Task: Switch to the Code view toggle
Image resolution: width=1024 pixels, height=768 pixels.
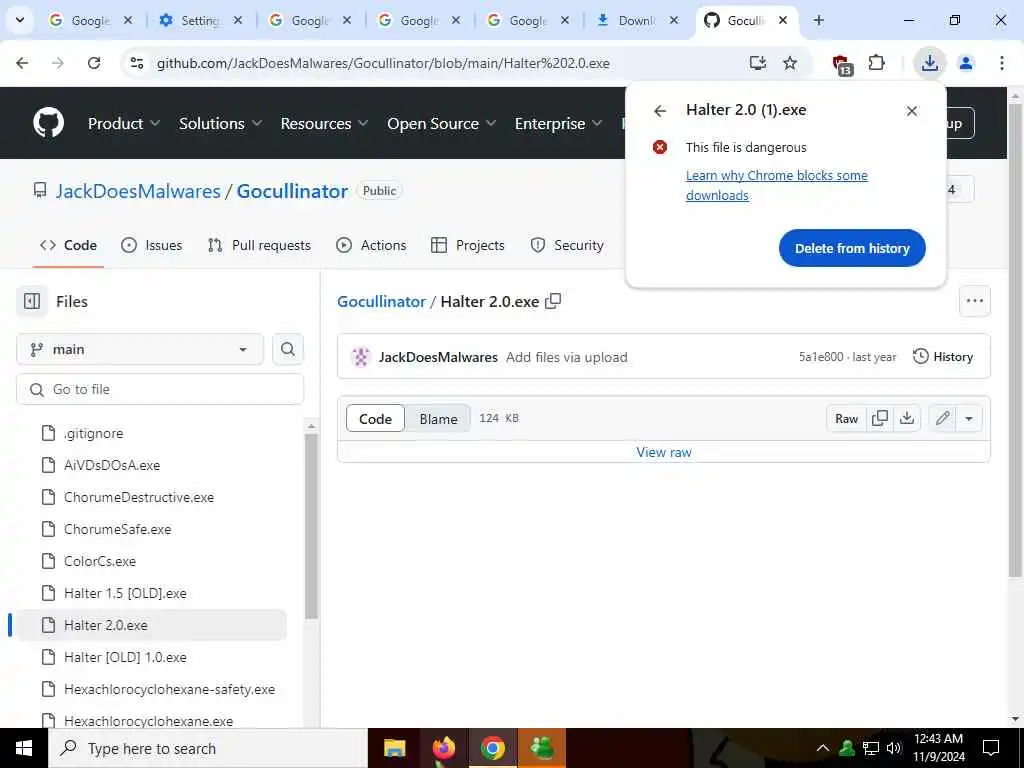Action: click(376, 419)
